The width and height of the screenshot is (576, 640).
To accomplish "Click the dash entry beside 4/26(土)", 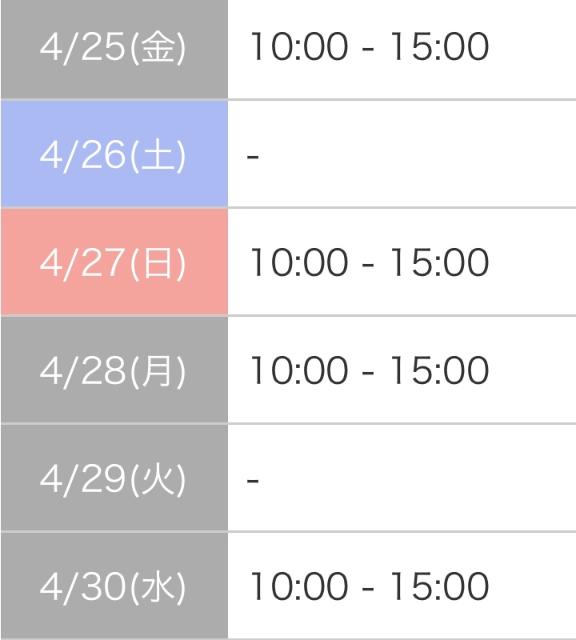I will (x=253, y=156).
